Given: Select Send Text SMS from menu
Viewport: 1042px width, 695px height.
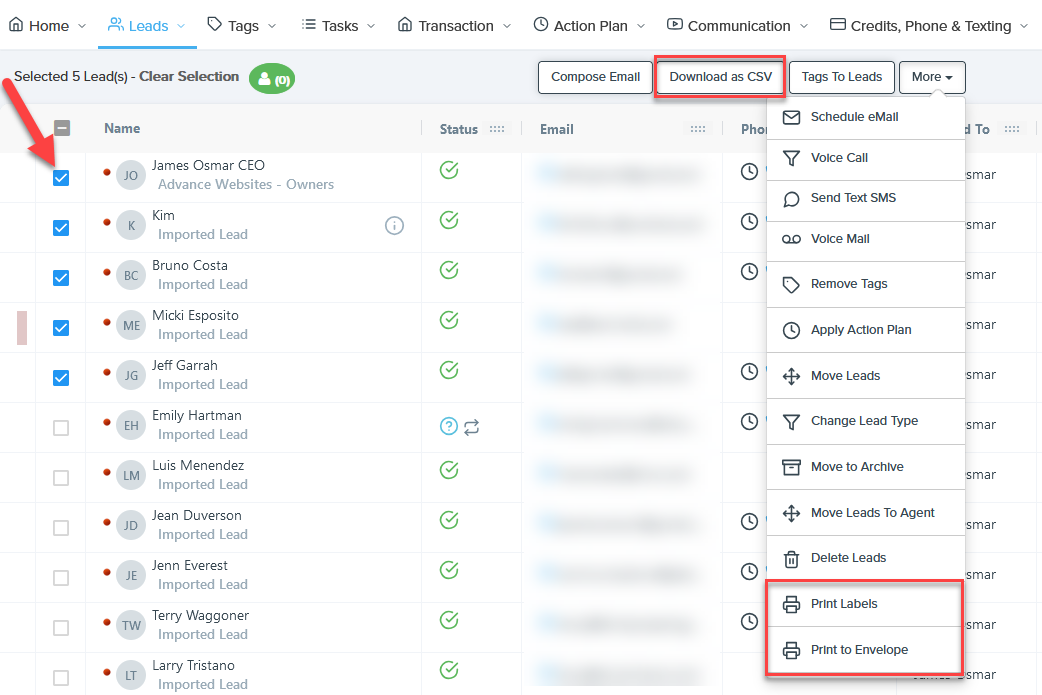Looking at the screenshot, I should tap(853, 198).
